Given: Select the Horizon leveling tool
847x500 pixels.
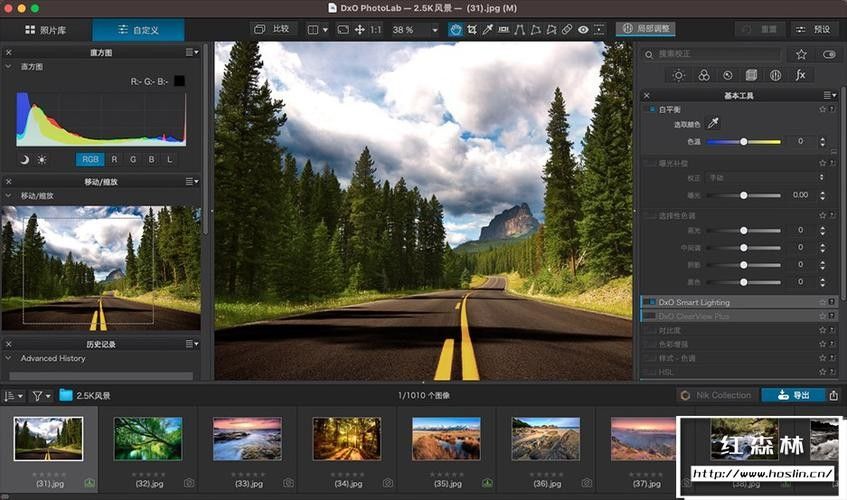Looking at the screenshot, I should pos(503,30).
